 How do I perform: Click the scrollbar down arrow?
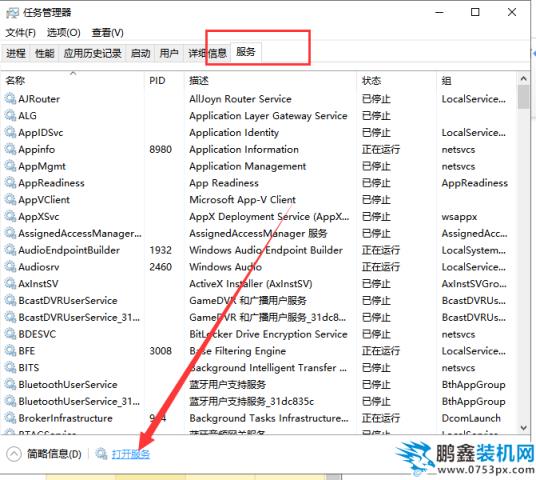click(x=523, y=428)
